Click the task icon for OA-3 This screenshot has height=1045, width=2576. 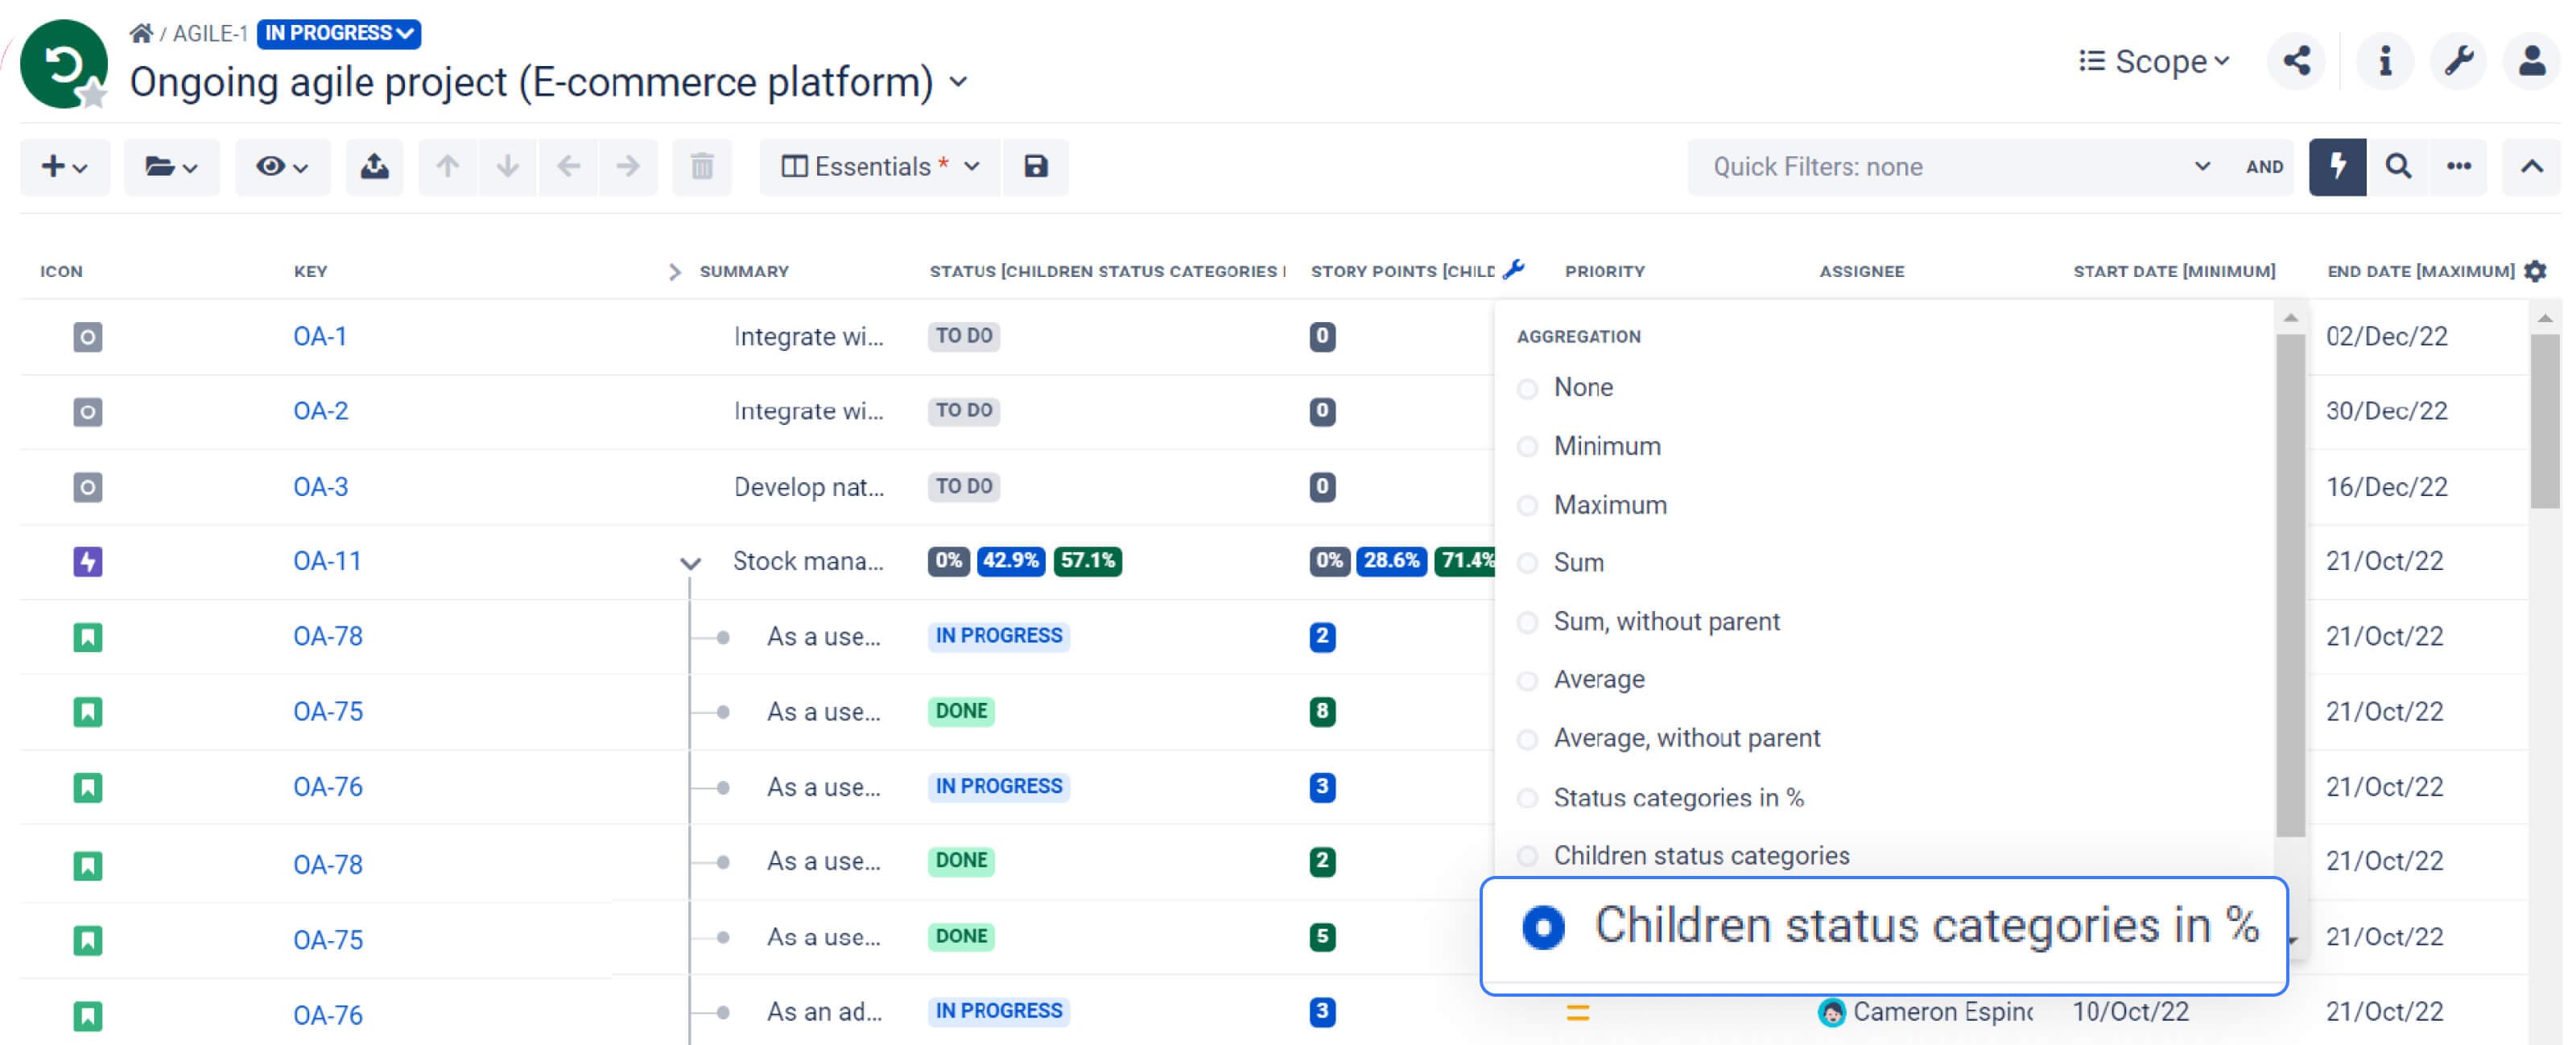click(x=88, y=487)
